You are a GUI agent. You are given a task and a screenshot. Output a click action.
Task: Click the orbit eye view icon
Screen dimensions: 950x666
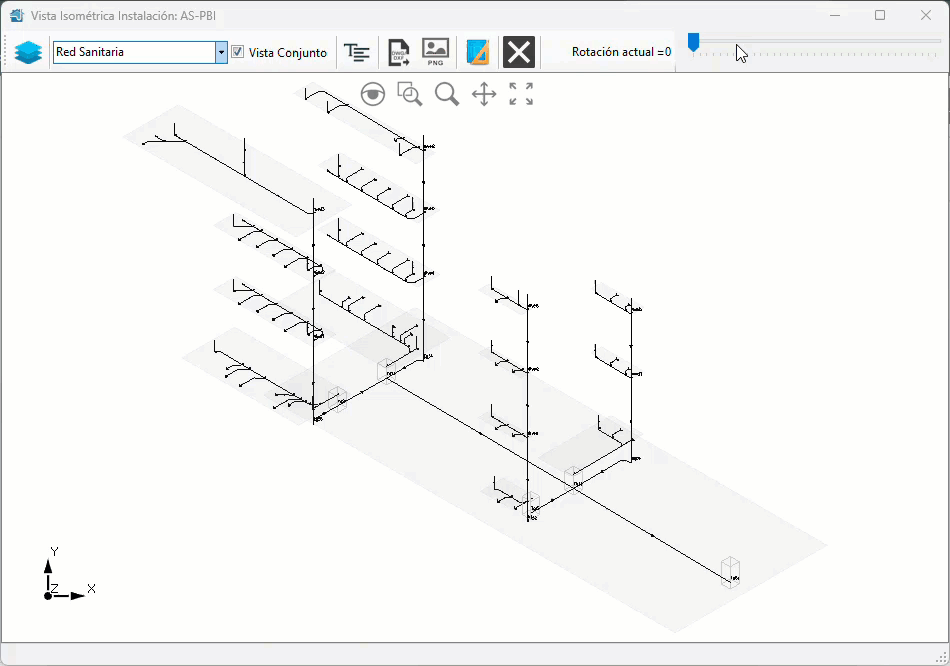point(373,95)
